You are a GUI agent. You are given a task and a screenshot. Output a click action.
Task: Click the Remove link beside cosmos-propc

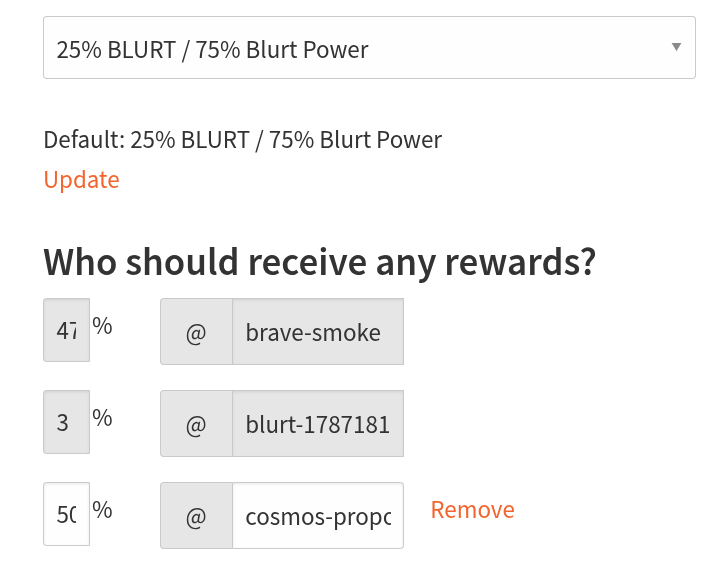pos(472,510)
